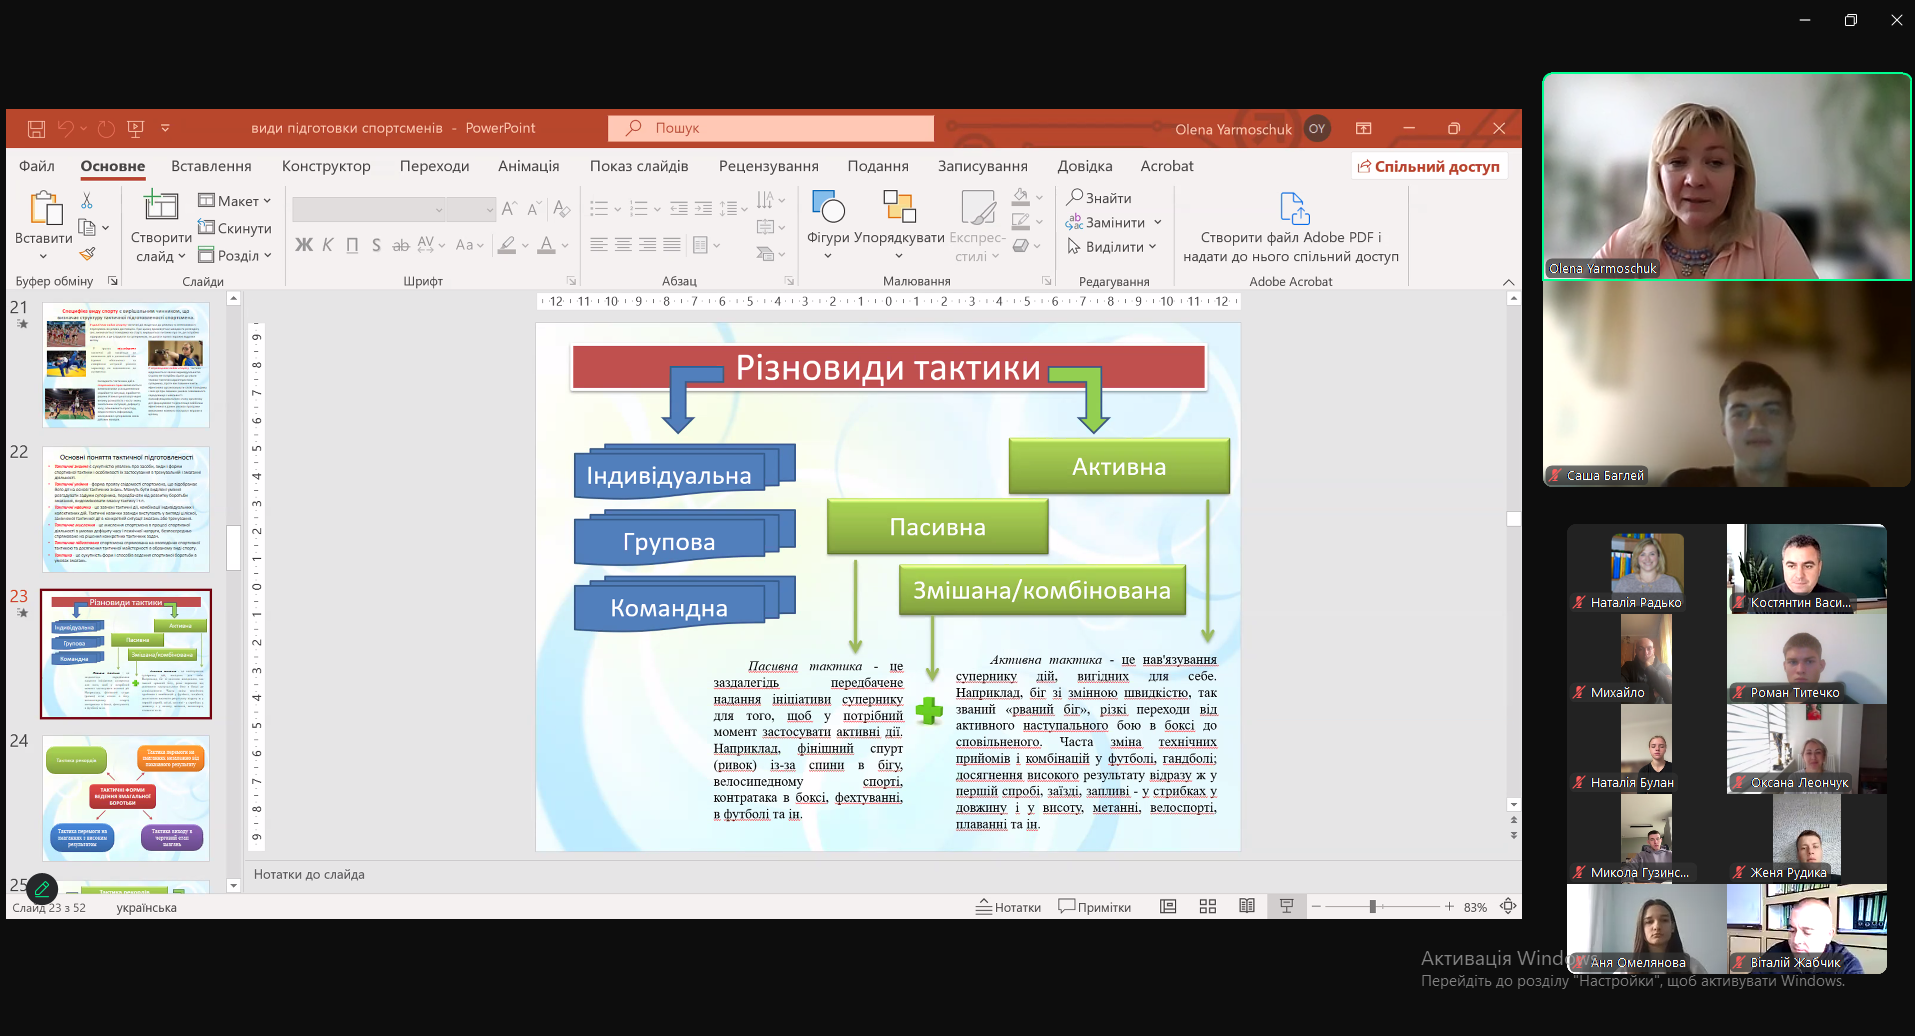1915x1036 pixels.
Task: Toggle the Примітки comments pane
Action: [x=1095, y=907]
